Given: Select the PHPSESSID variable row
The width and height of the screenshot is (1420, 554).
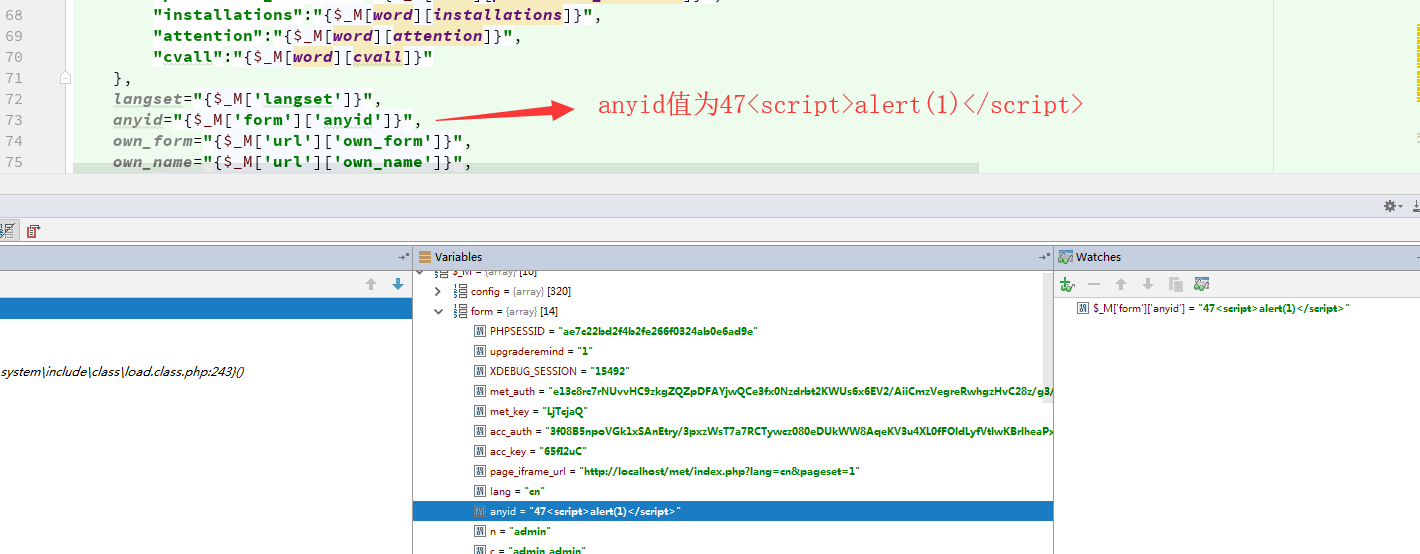Looking at the screenshot, I should pyautogui.click(x=732, y=331).
